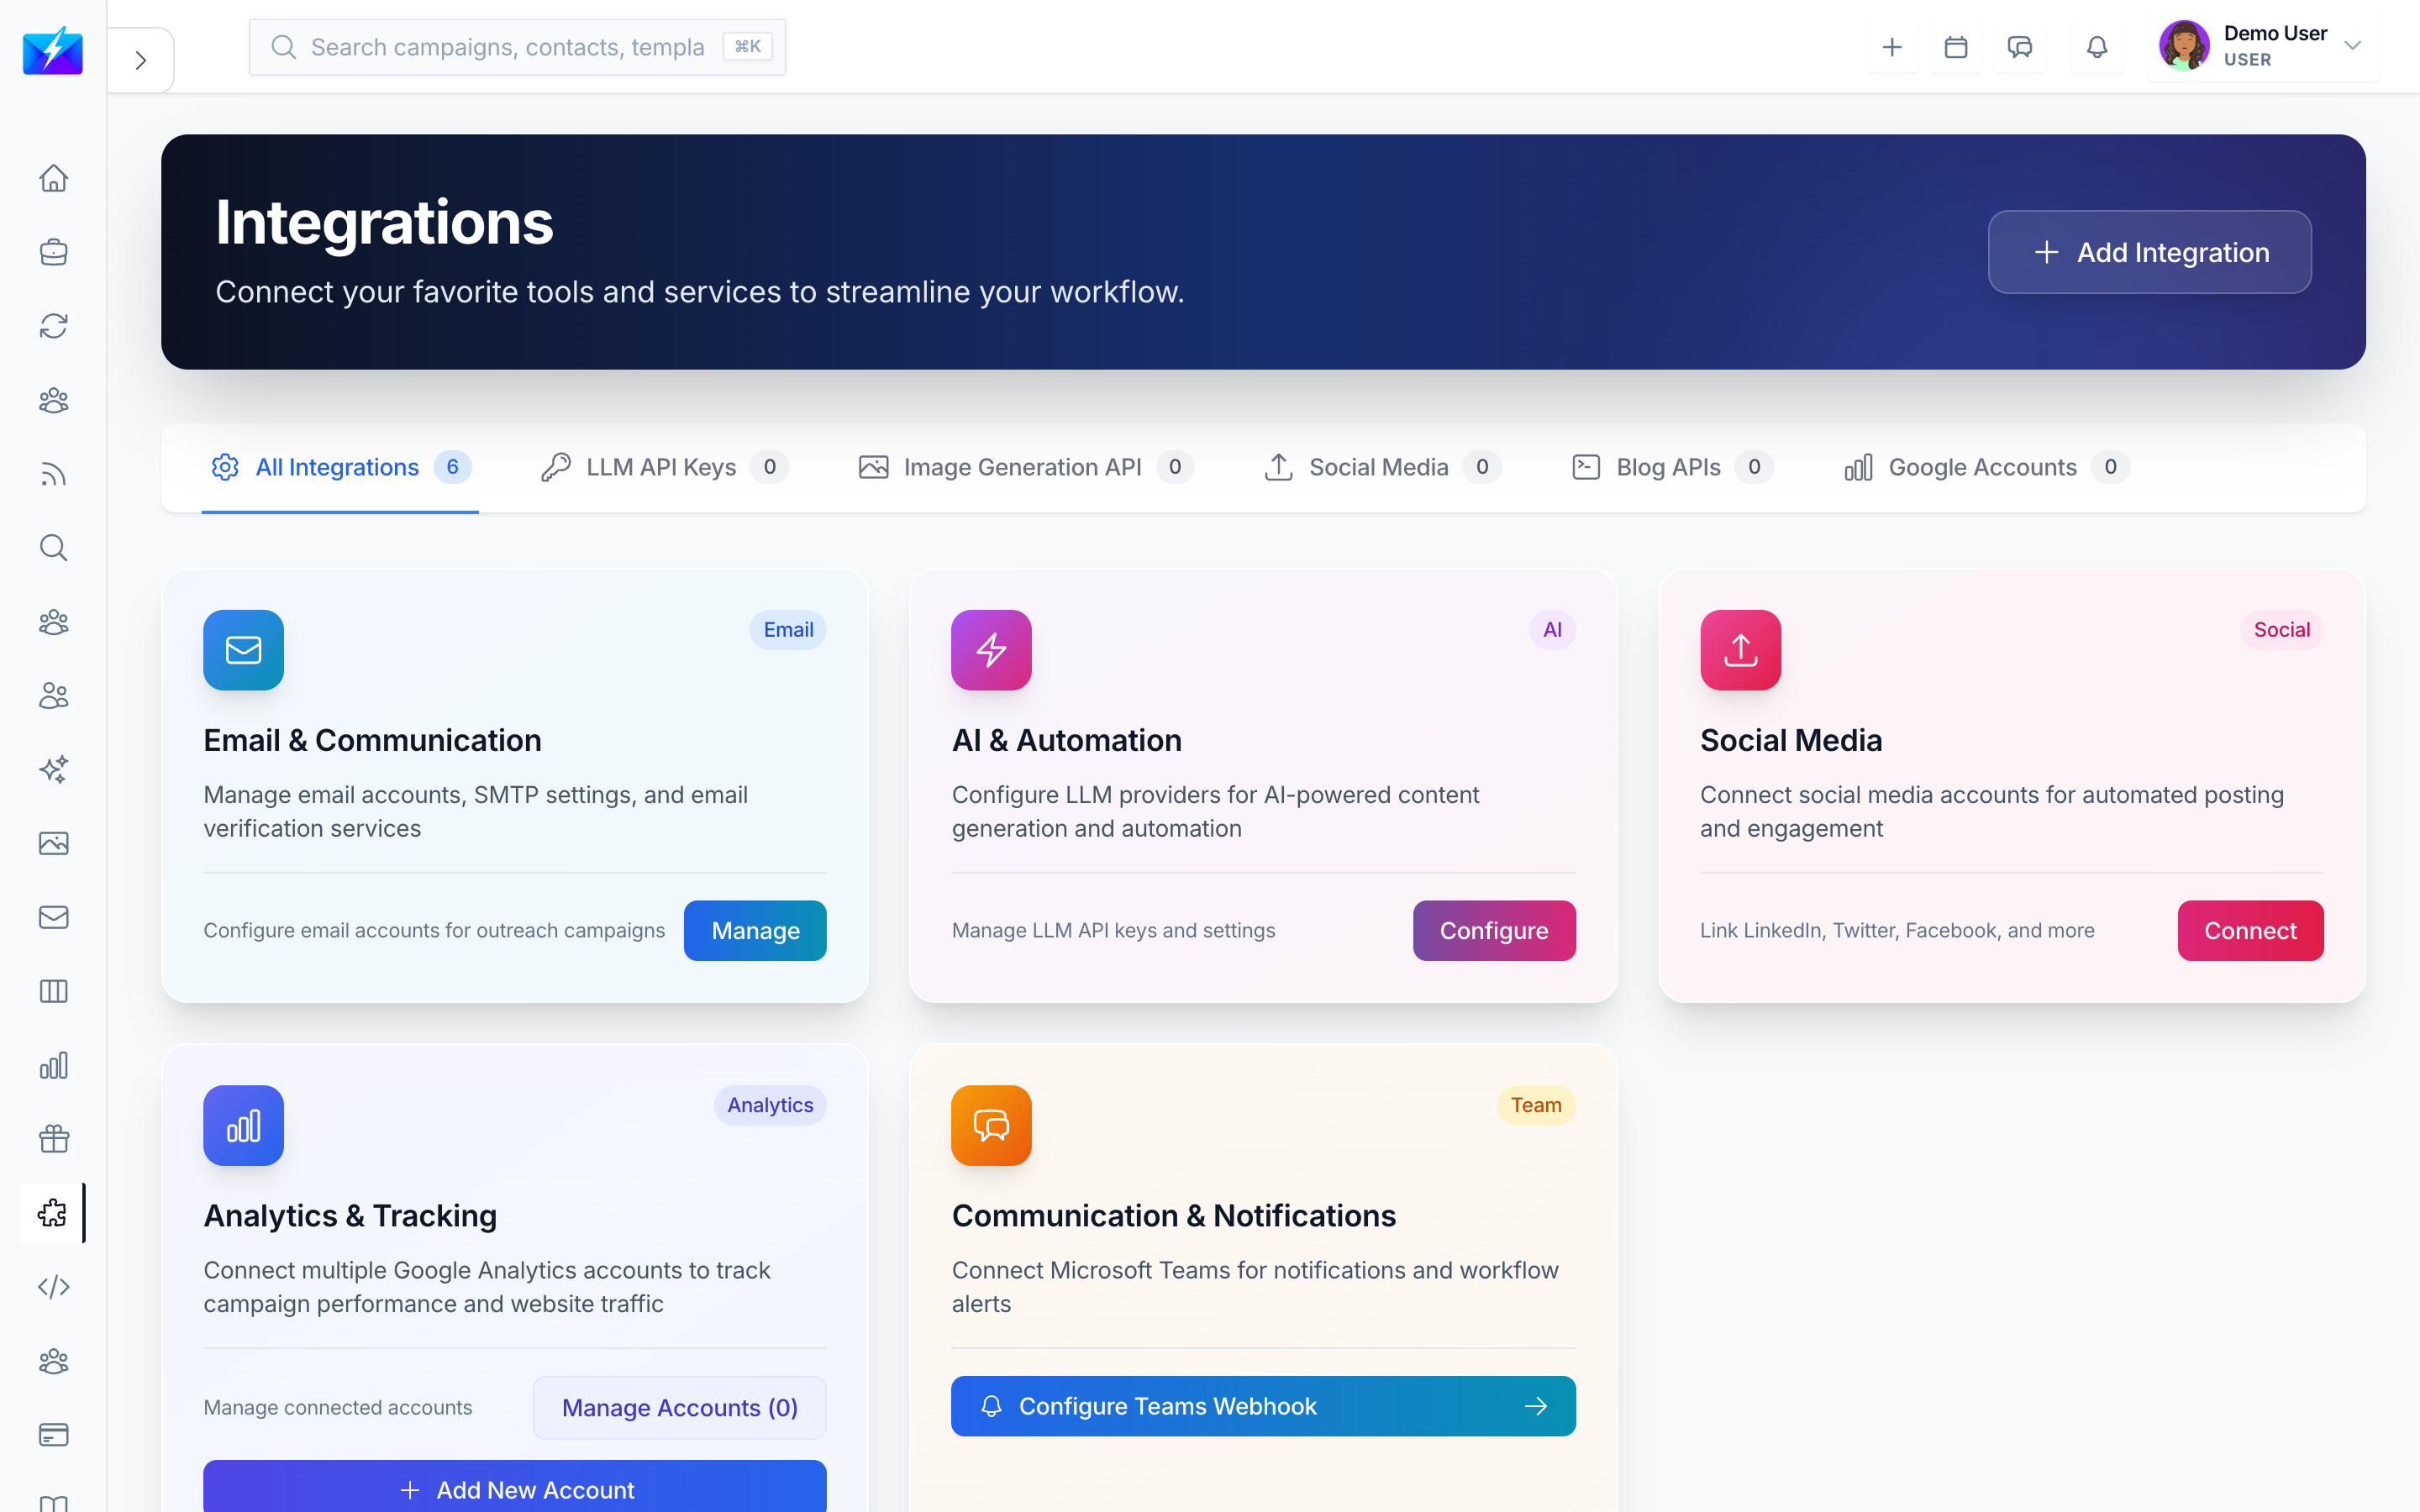Screen dimensions: 2420x1512
Task: Open the home icon in the sidebar
Action: click(x=53, y=178)
